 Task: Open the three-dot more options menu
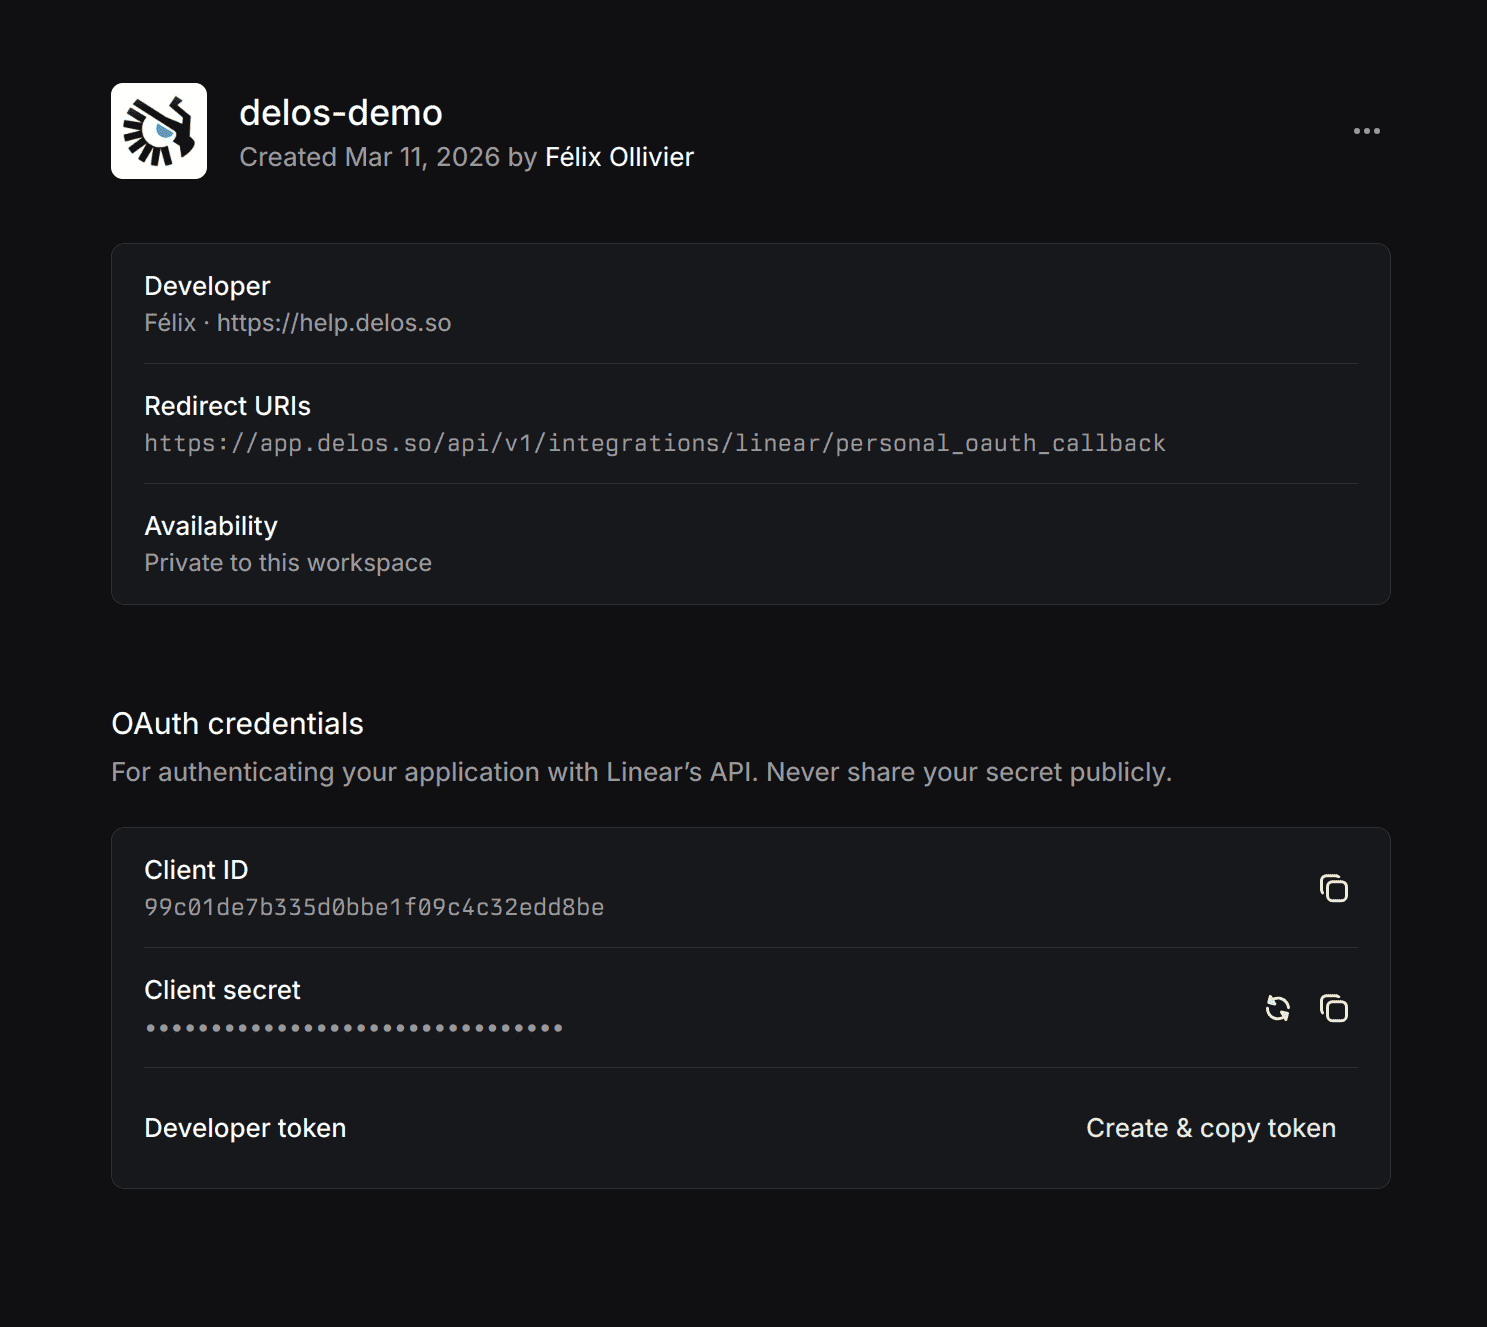coord(1366,131)
